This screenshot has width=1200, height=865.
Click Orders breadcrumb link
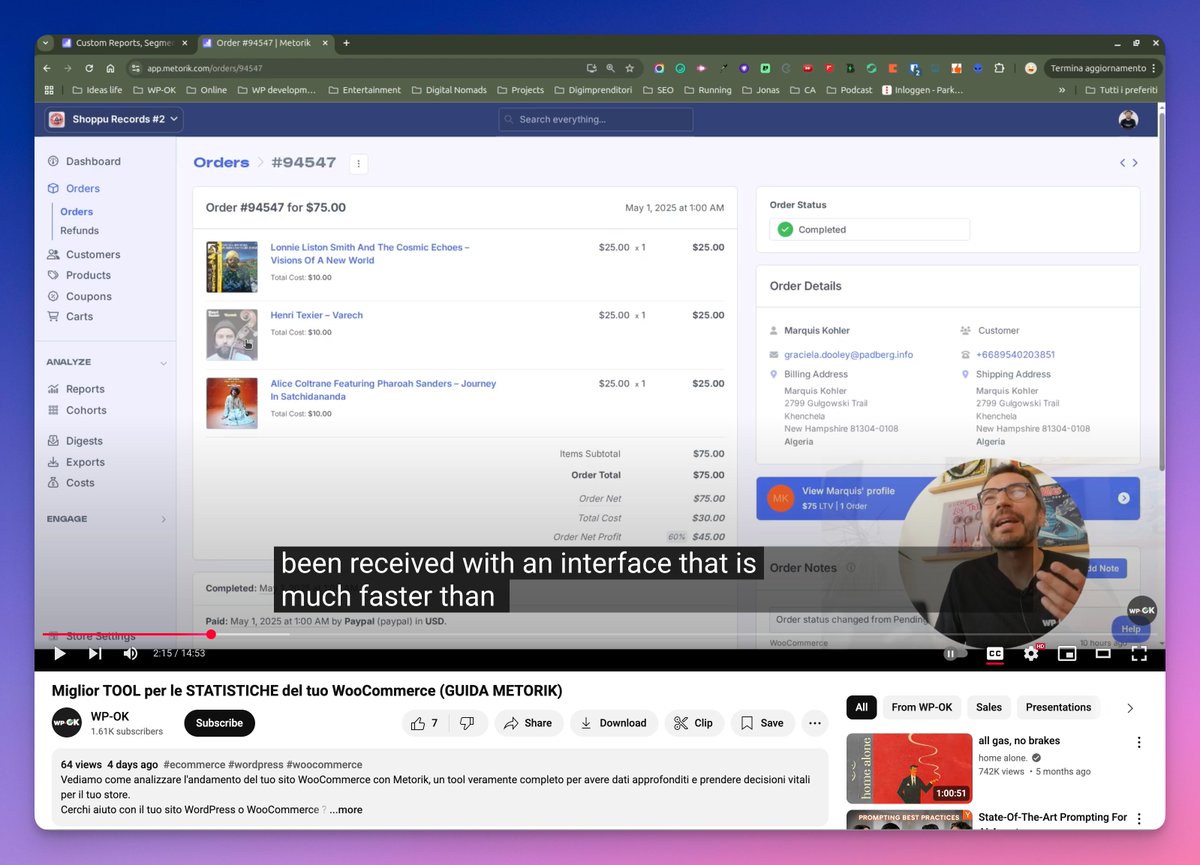221,162
